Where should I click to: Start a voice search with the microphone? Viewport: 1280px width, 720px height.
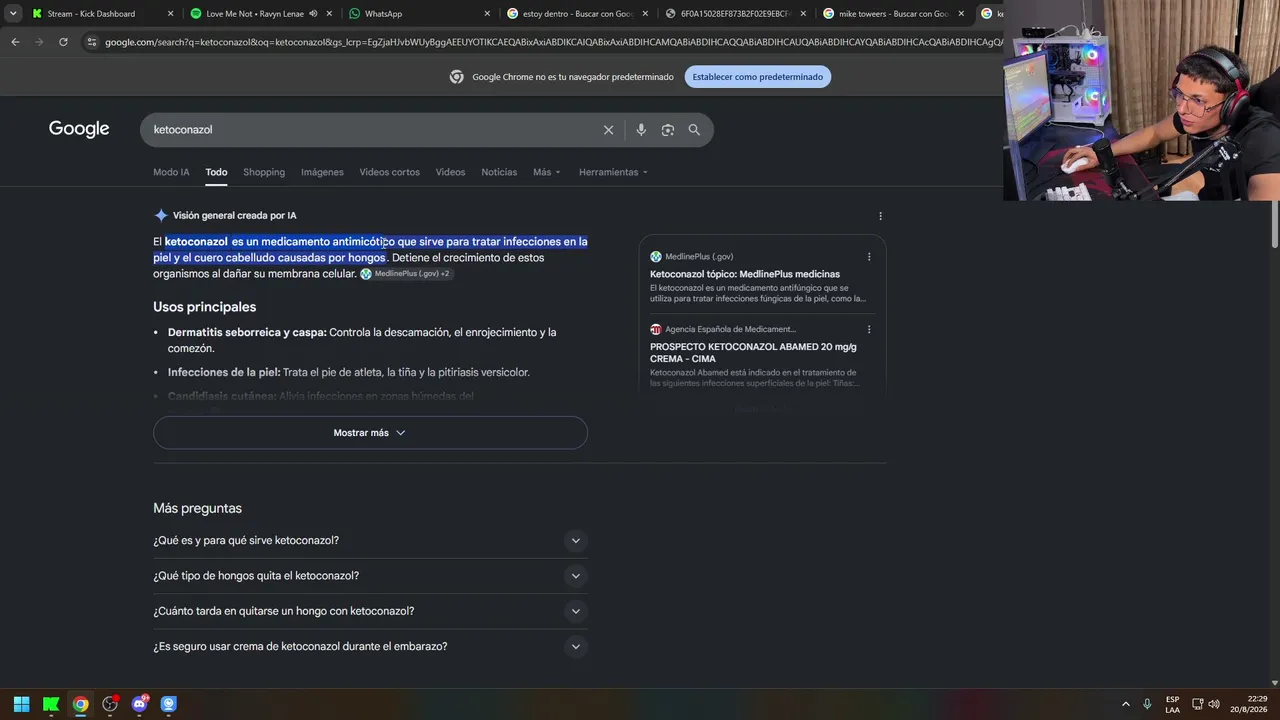click(x=641, y=130)
